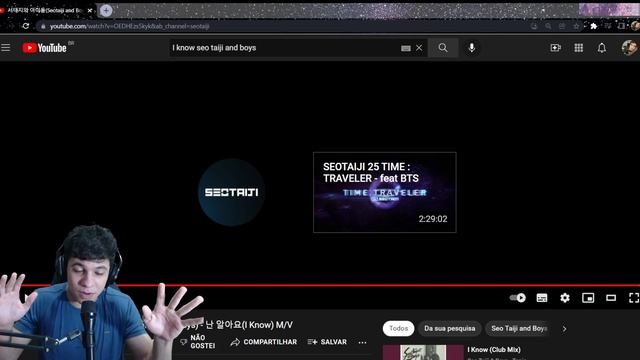
Task: Open the on-screen keyboard icon in search box
Action: coord(405,48)
